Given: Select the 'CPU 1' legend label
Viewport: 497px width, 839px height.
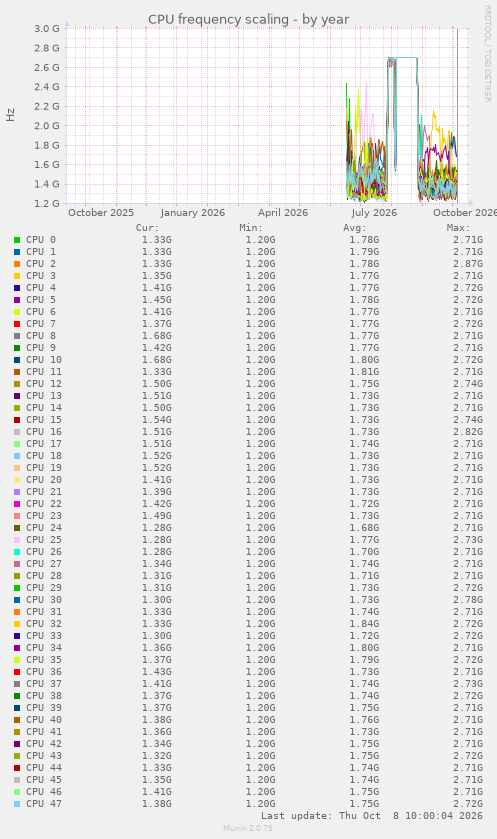Looking at the screenshot, I should tap(41, 251).
